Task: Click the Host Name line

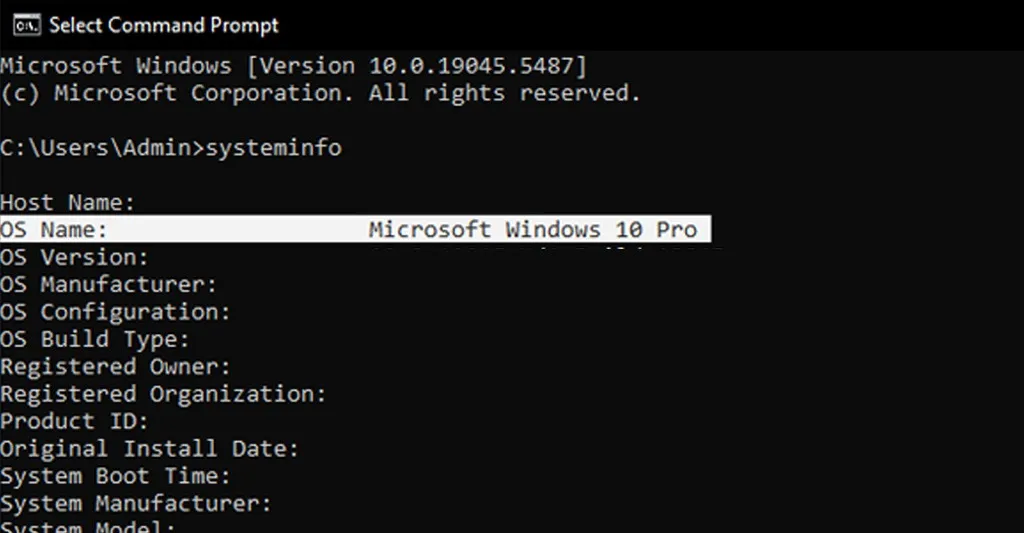Action: [67, 203]
